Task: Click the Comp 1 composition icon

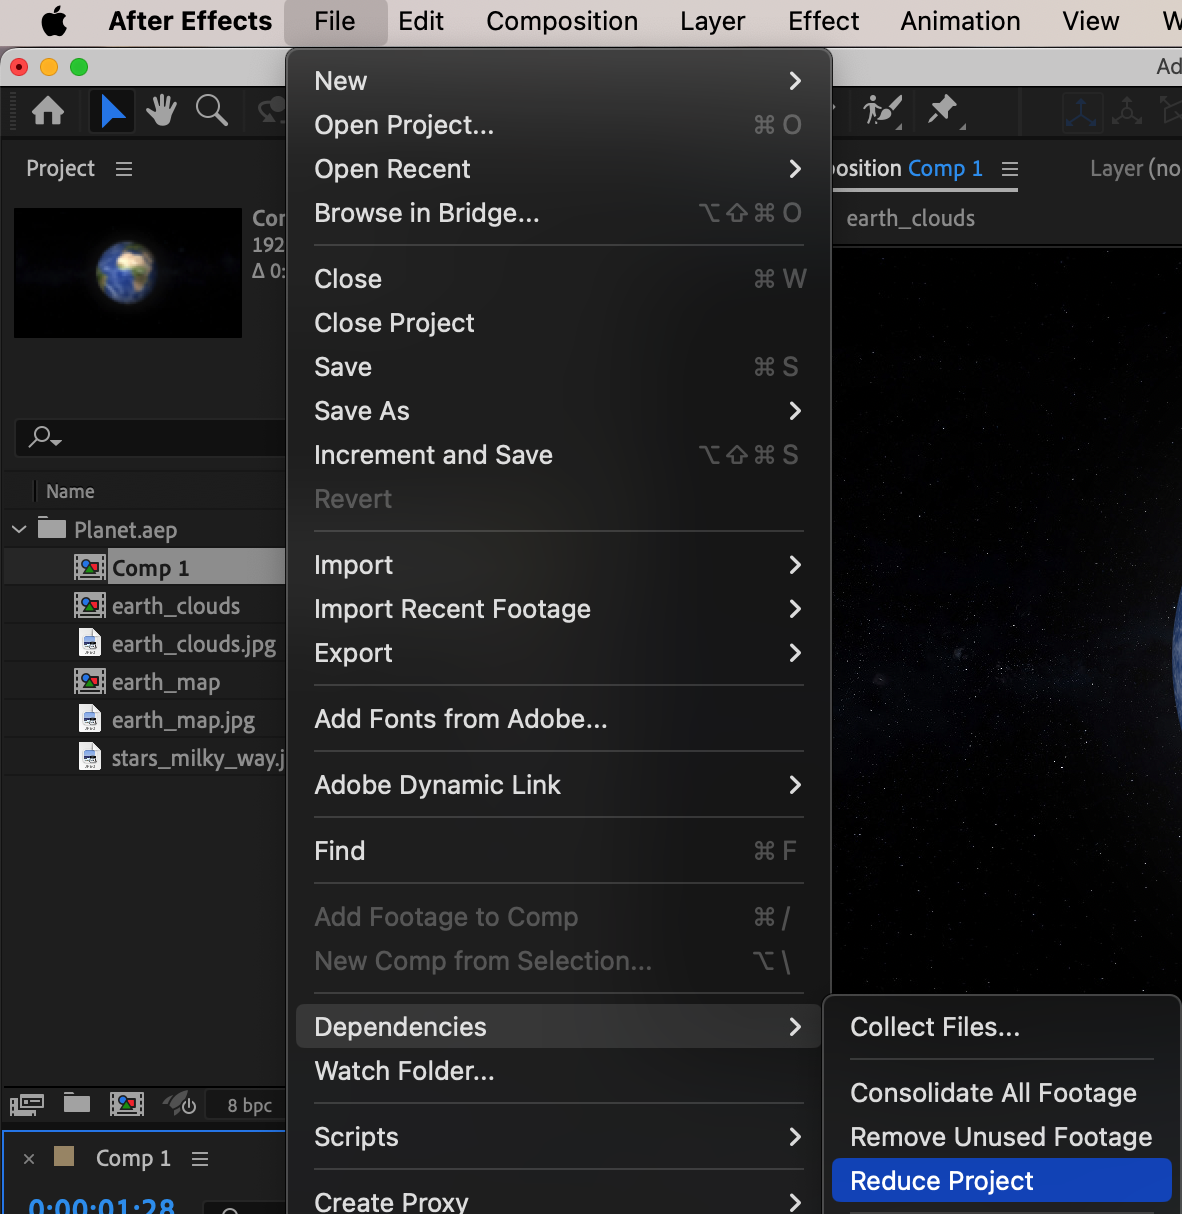Action: tap(90, 568)
